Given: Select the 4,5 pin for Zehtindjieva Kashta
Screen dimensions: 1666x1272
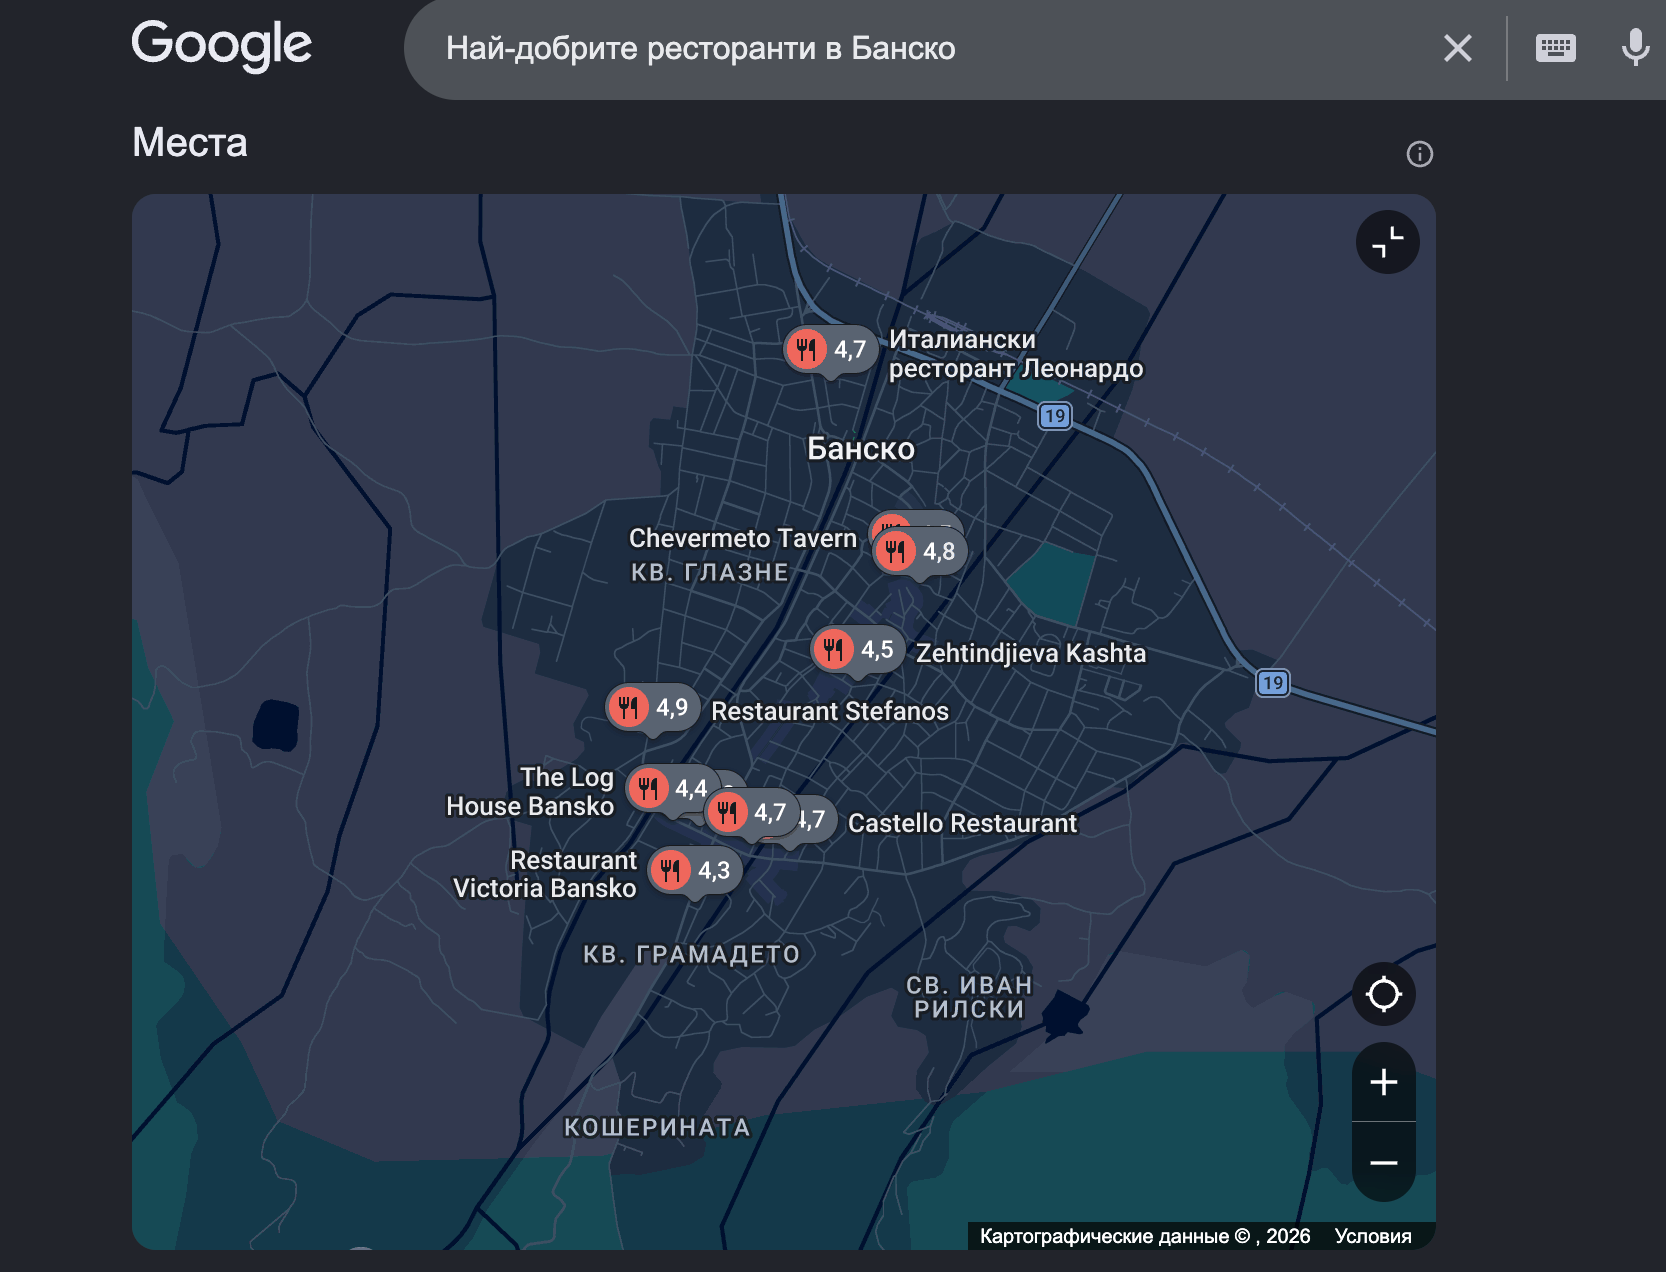Looking at the screenshot, I should point(858,650).
